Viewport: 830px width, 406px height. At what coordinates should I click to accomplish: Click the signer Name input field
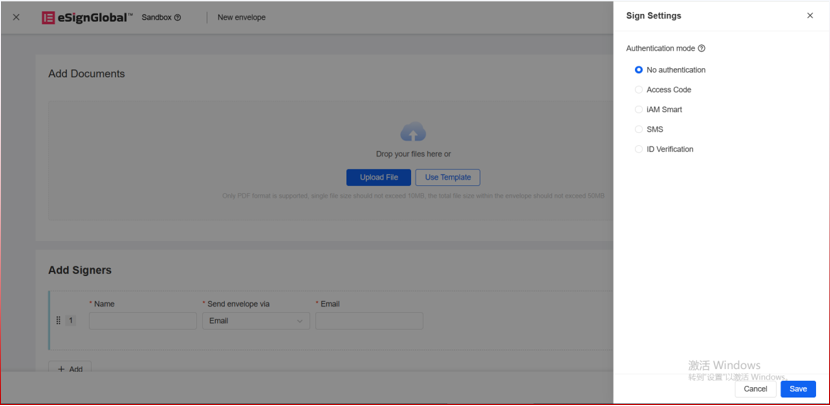[143, 321]
